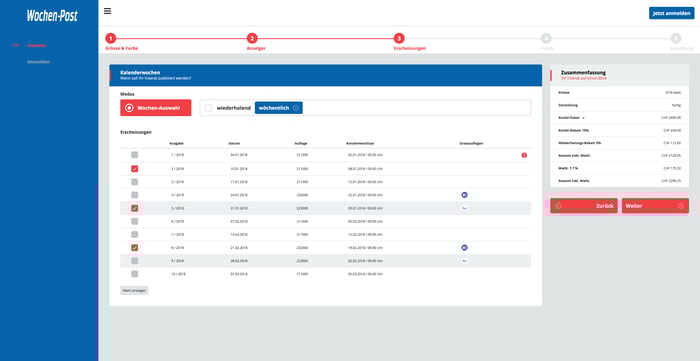Click the Annahmeschluss column header
The width and height of the screenshot is (700, 361).
point(360,143)
